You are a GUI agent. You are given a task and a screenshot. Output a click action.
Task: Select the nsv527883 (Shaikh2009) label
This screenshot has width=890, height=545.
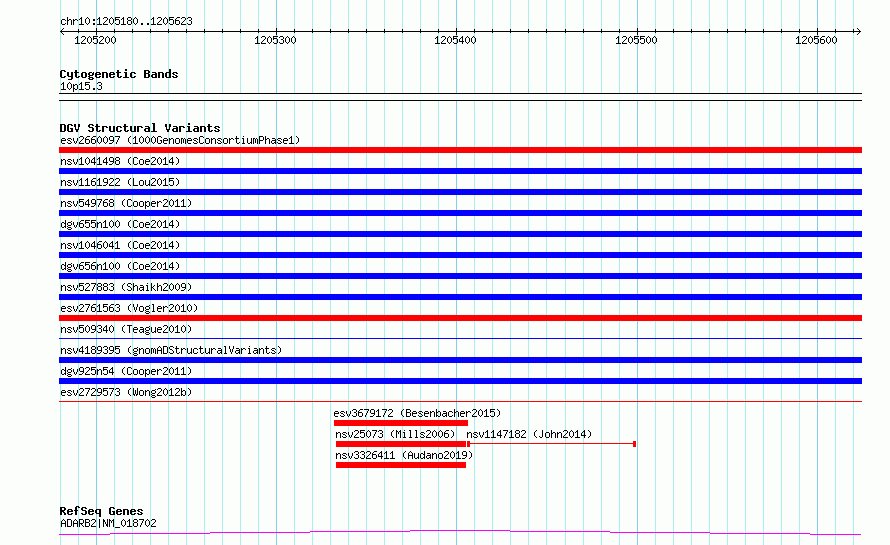(126, 287)
